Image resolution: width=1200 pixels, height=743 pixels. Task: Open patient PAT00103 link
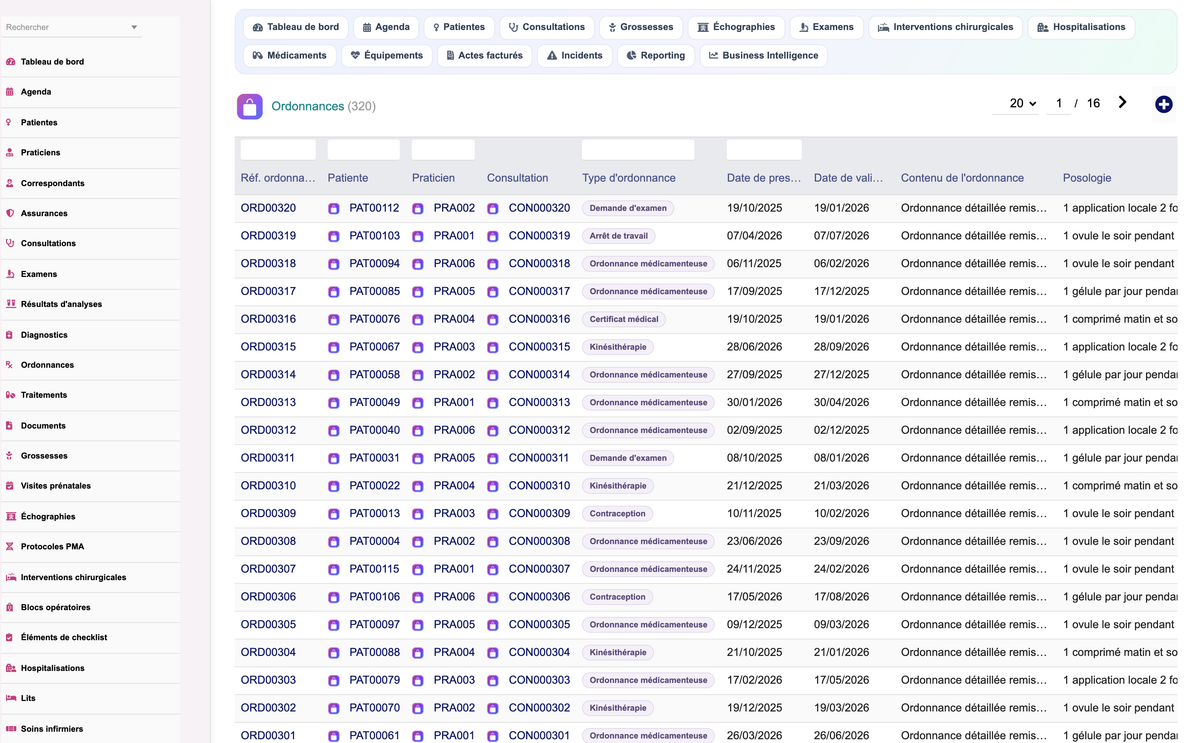point(374,236)
